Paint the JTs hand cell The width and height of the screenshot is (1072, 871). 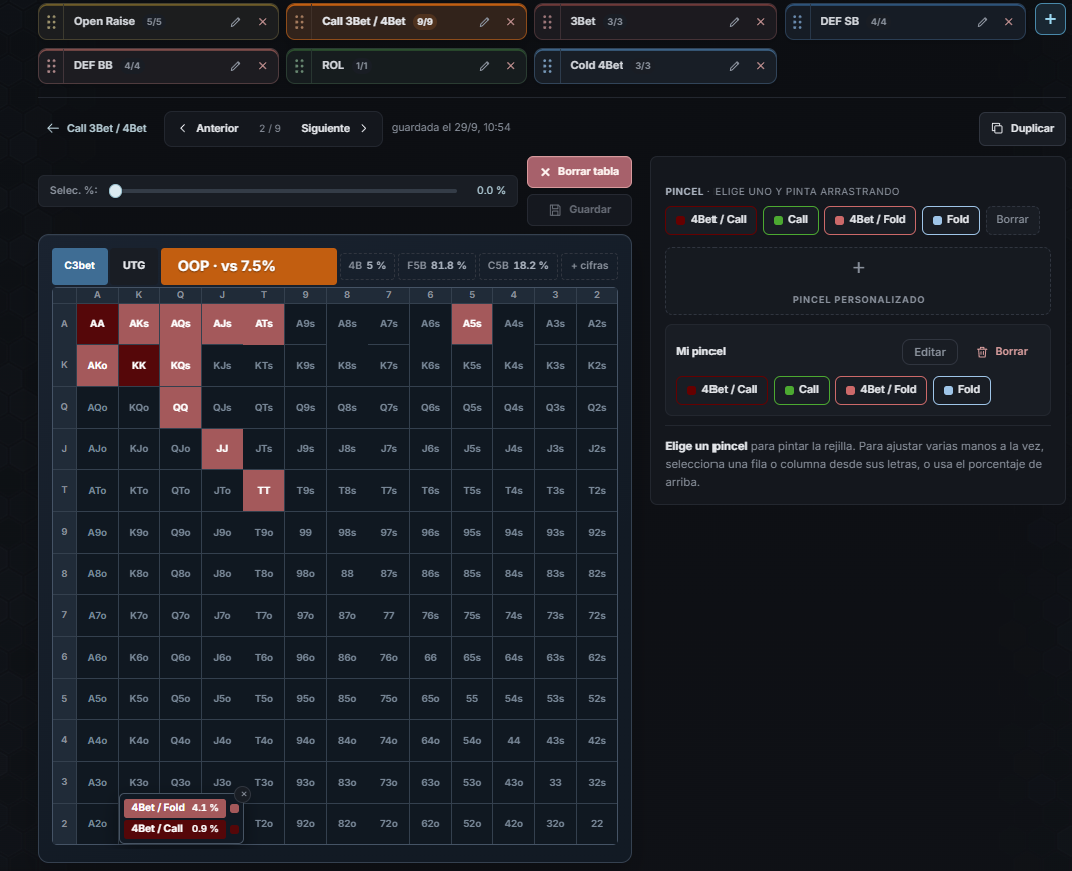coord(263,449)
